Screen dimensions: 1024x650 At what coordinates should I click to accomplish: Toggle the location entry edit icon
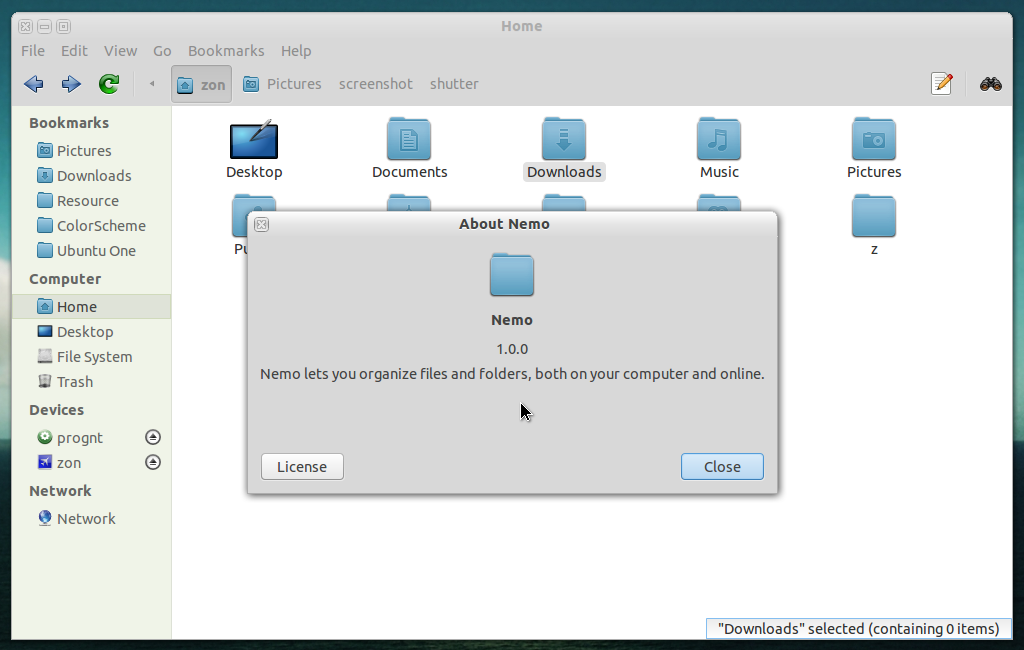[941, 84]
